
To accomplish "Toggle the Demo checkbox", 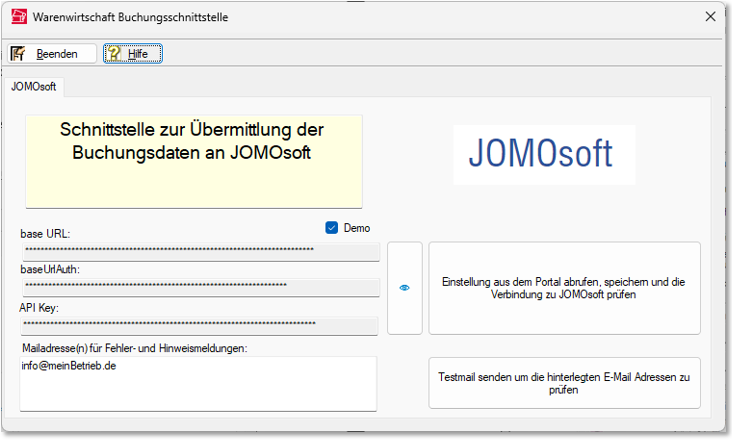I will pyautogui.click(x=332, y=228).
